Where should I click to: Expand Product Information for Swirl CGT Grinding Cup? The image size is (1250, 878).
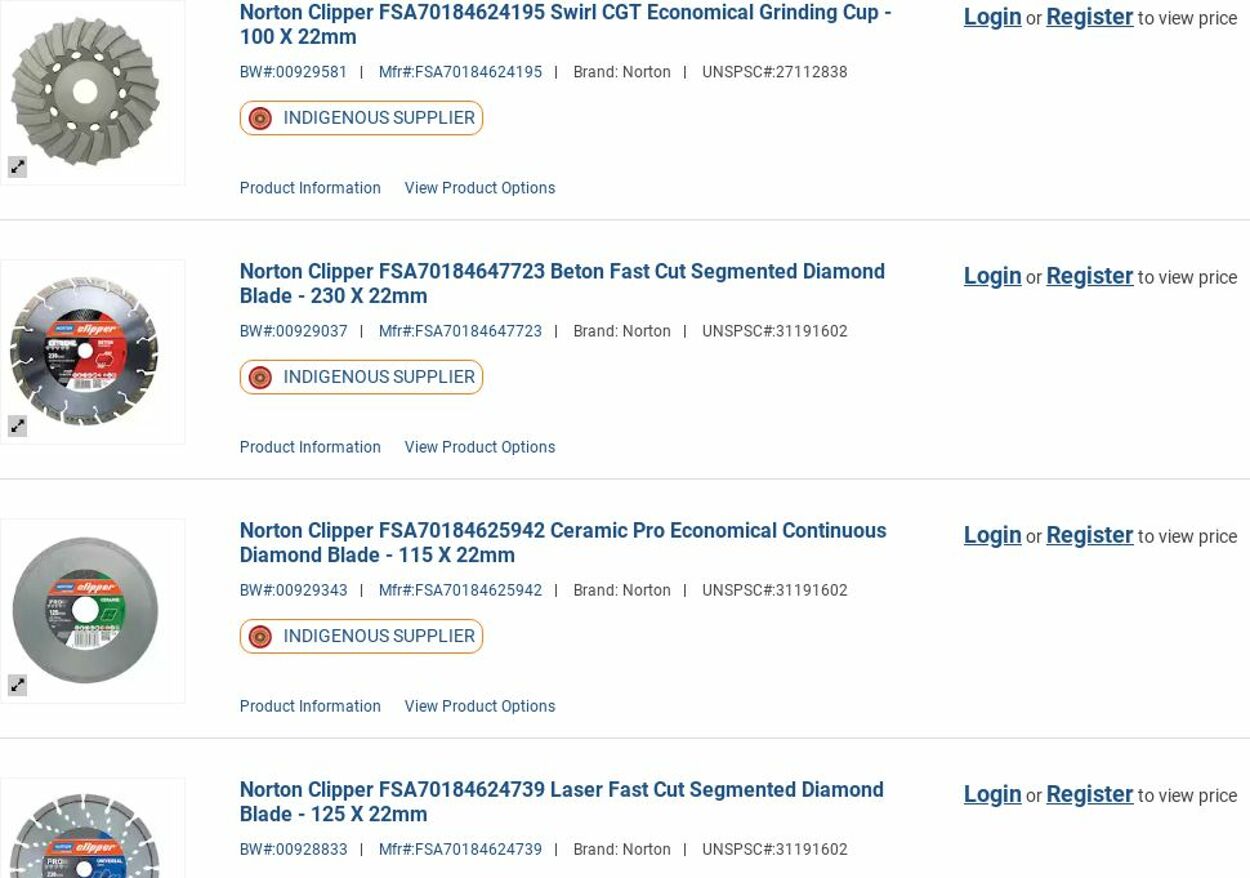[310, 188]
